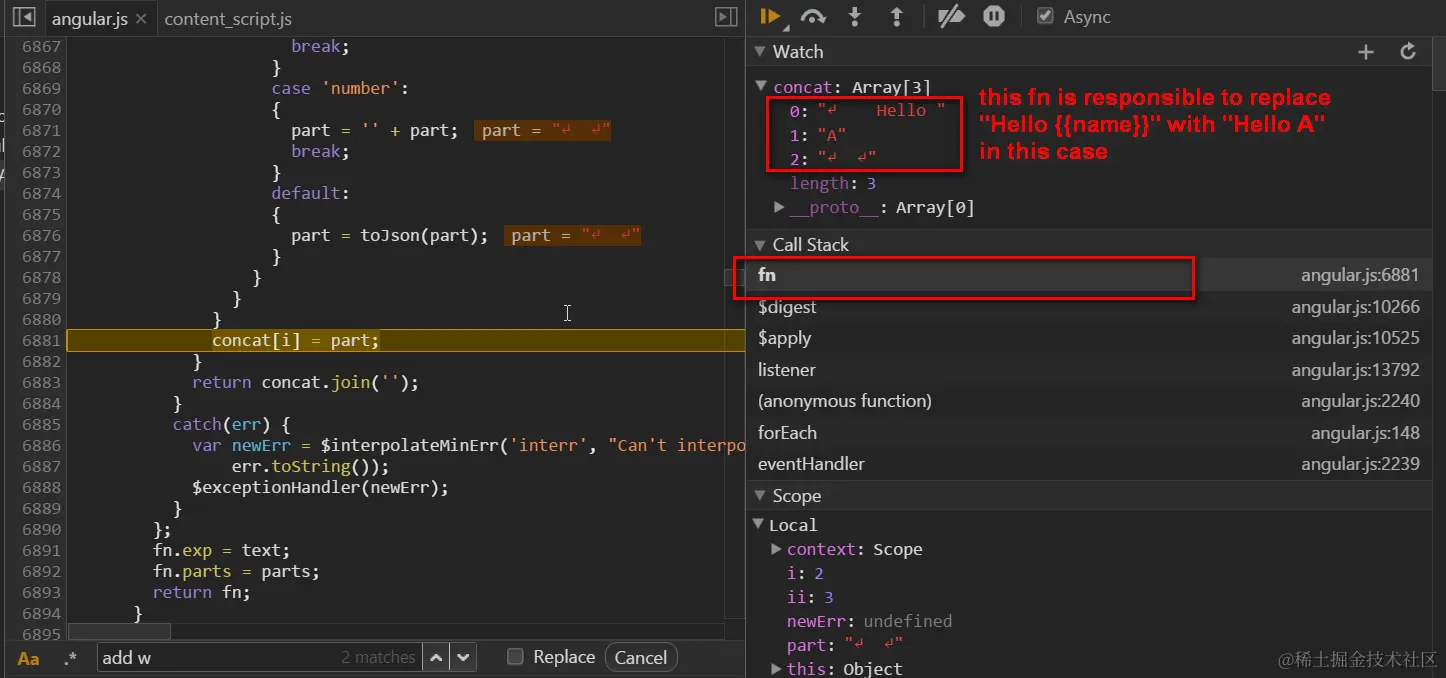Toggle the debugger sidebar panel icon
The image size is (1446, 678).
click(x=726, y=17)
